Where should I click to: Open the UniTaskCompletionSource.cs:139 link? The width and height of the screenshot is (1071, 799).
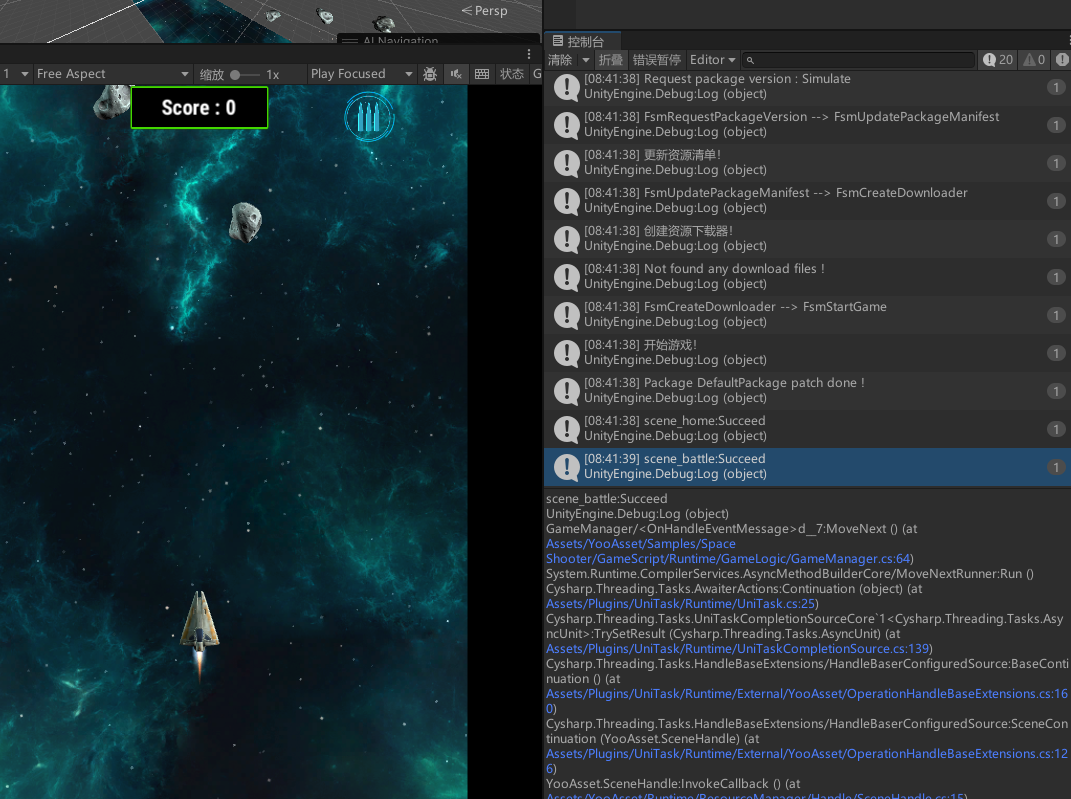[x=738, y=649]
